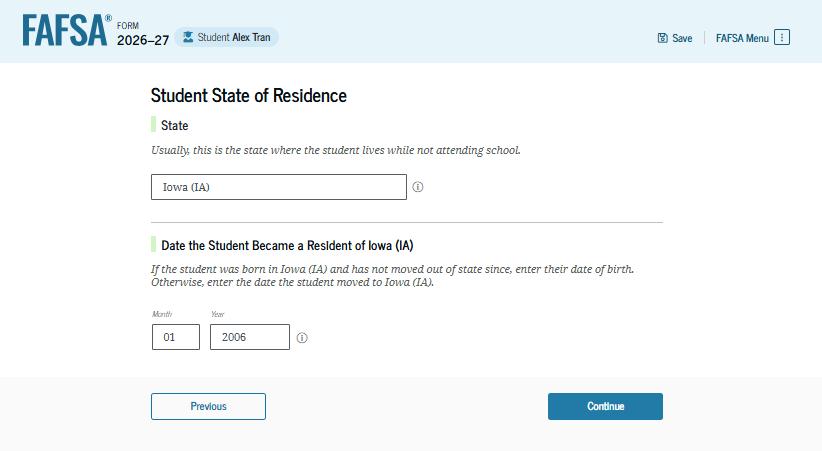Click the FAFSA logo in the header
The width and height of the screenshot is (822, 451).
click(x=66, y=31)
